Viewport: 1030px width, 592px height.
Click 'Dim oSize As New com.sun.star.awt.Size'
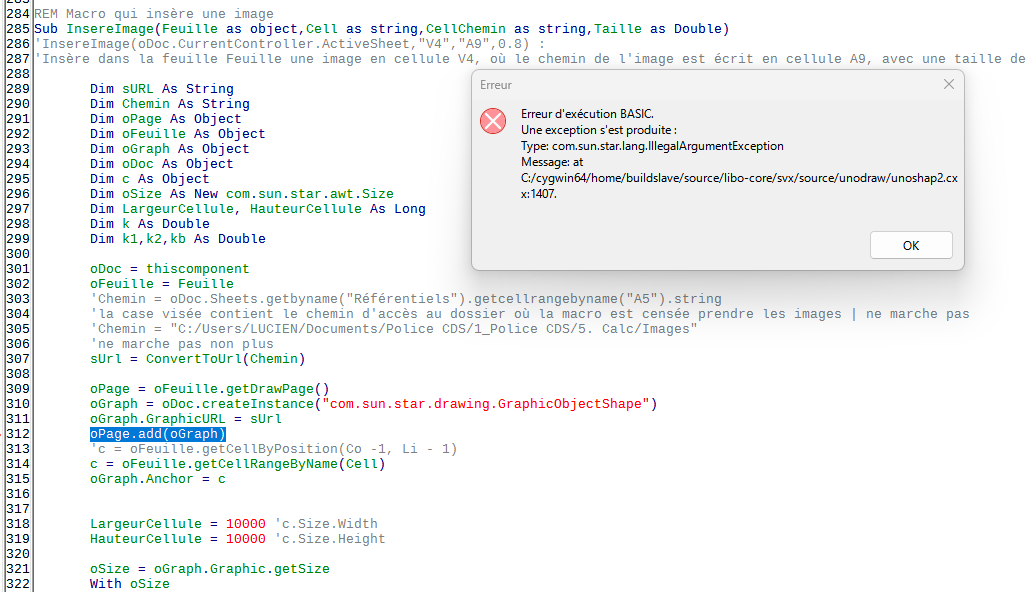pos(242,194)
